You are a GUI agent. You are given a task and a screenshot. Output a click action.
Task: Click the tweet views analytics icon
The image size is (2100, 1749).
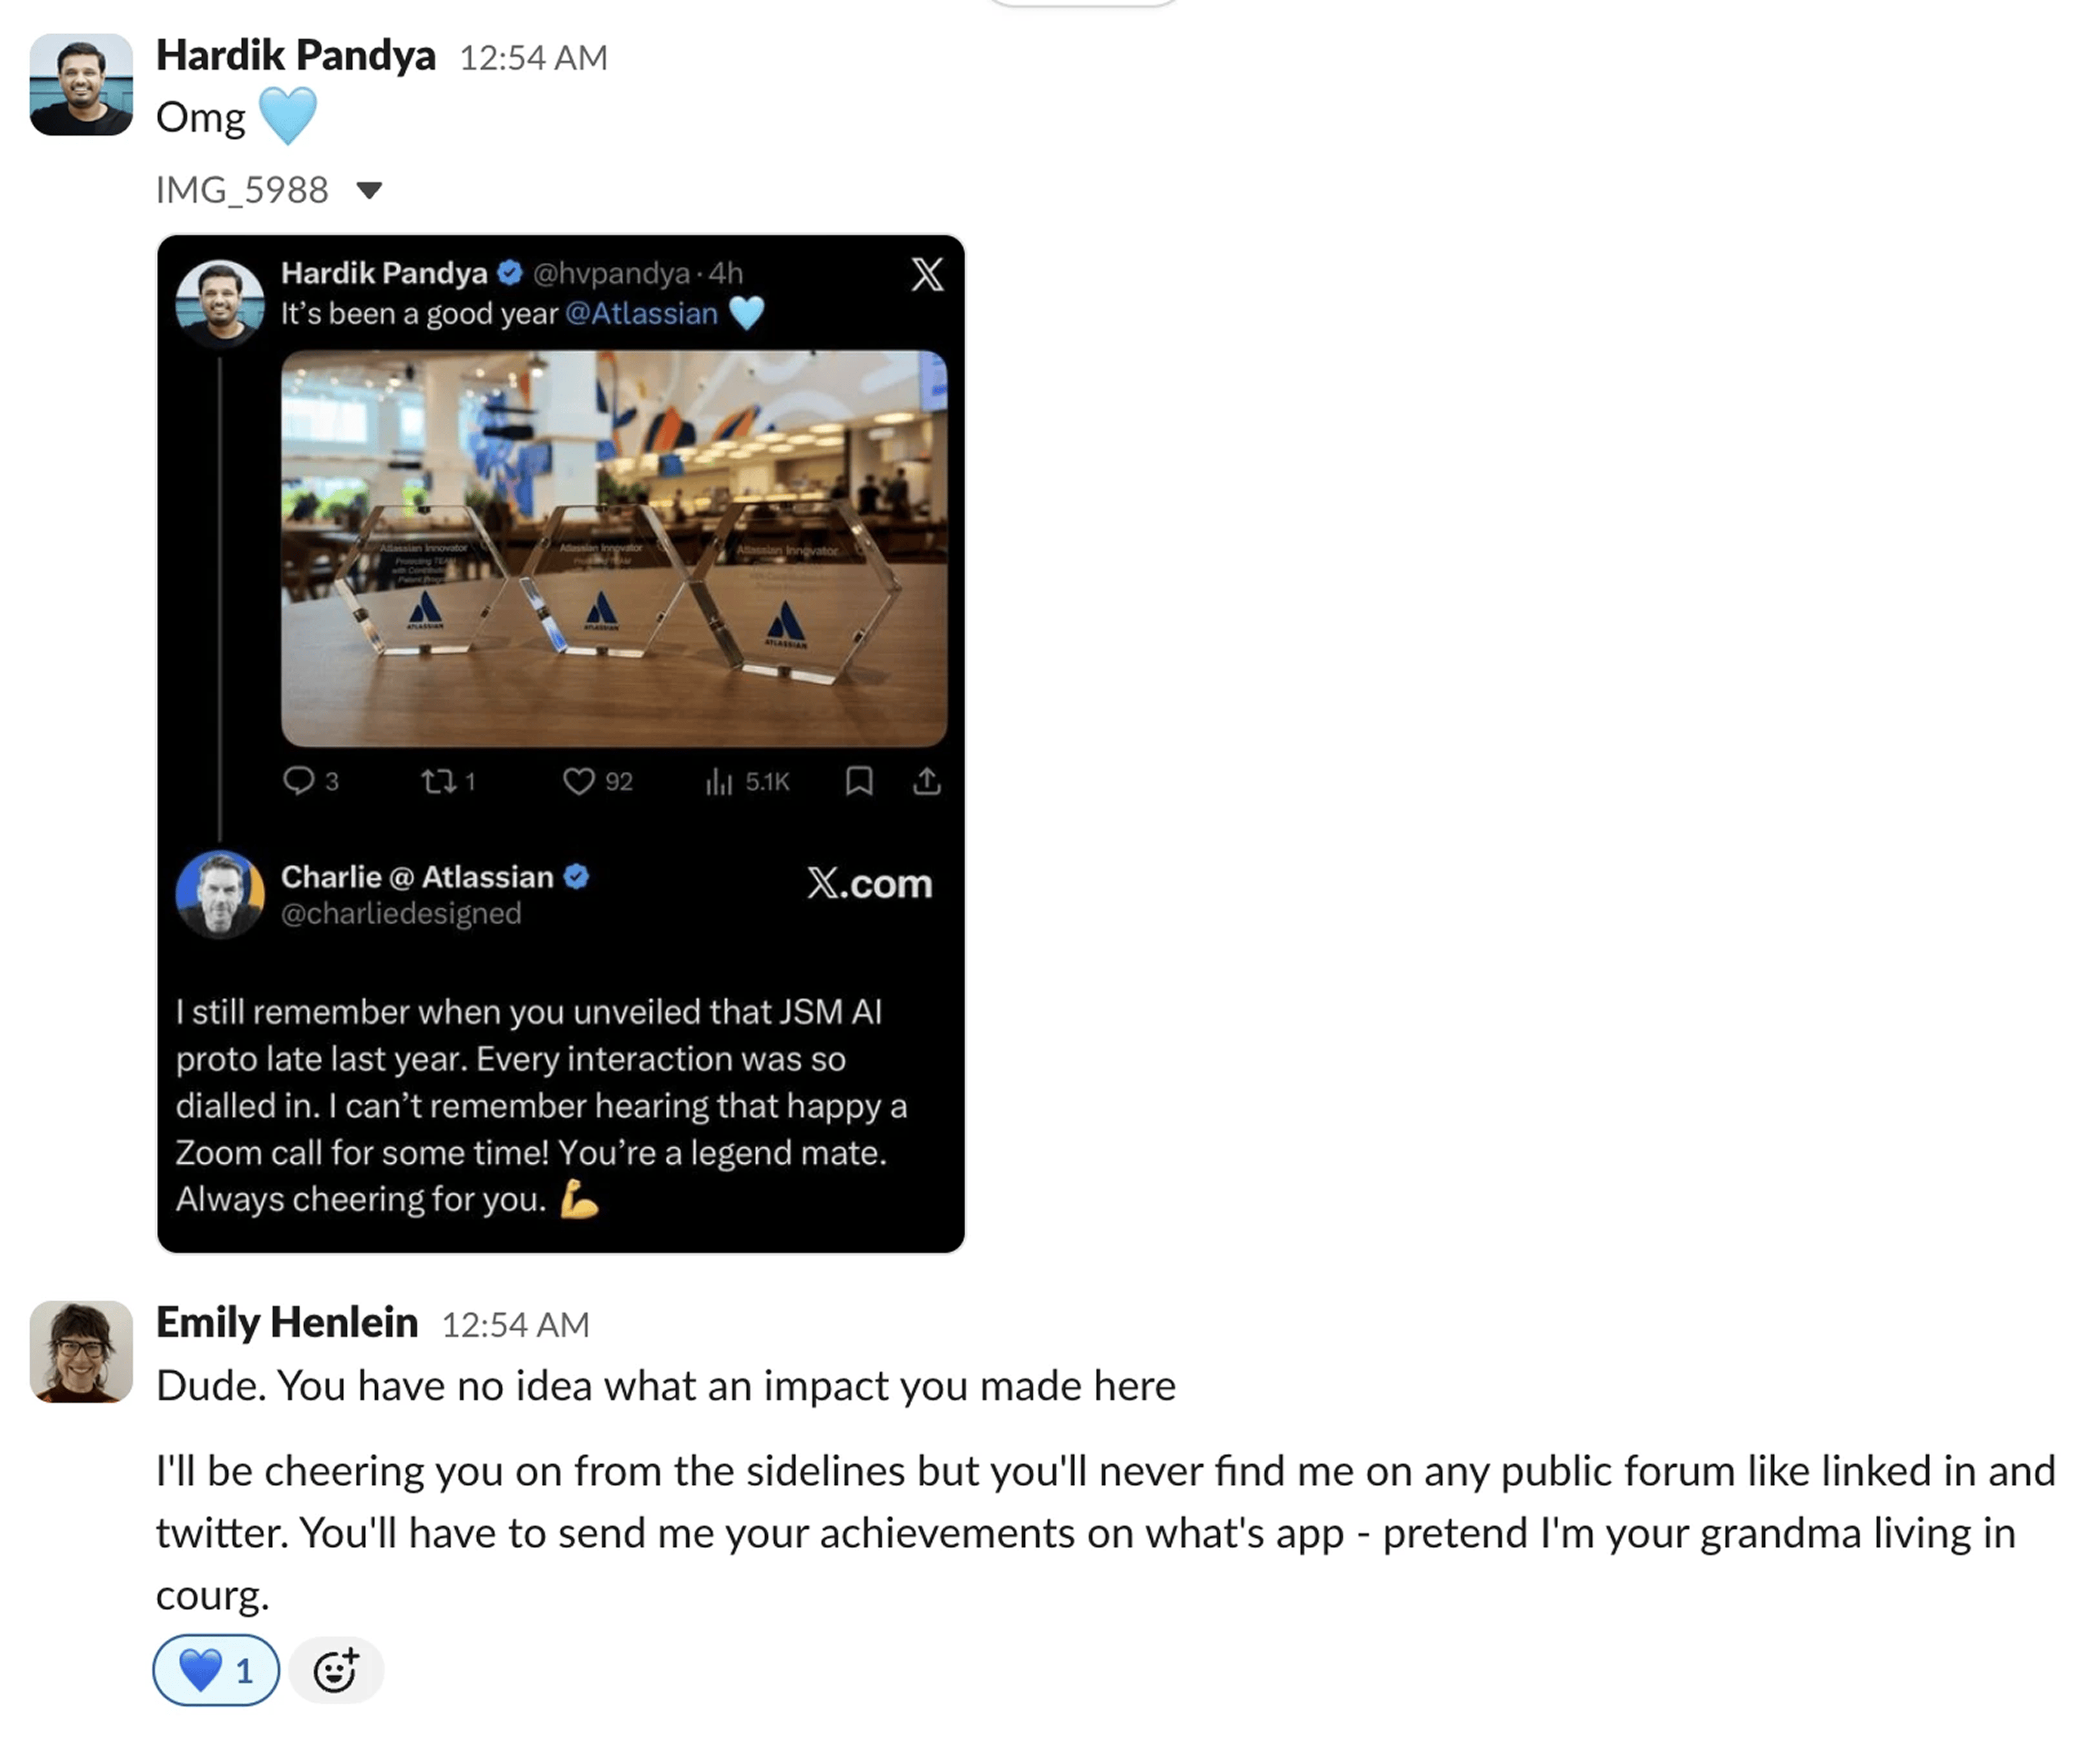719,781
